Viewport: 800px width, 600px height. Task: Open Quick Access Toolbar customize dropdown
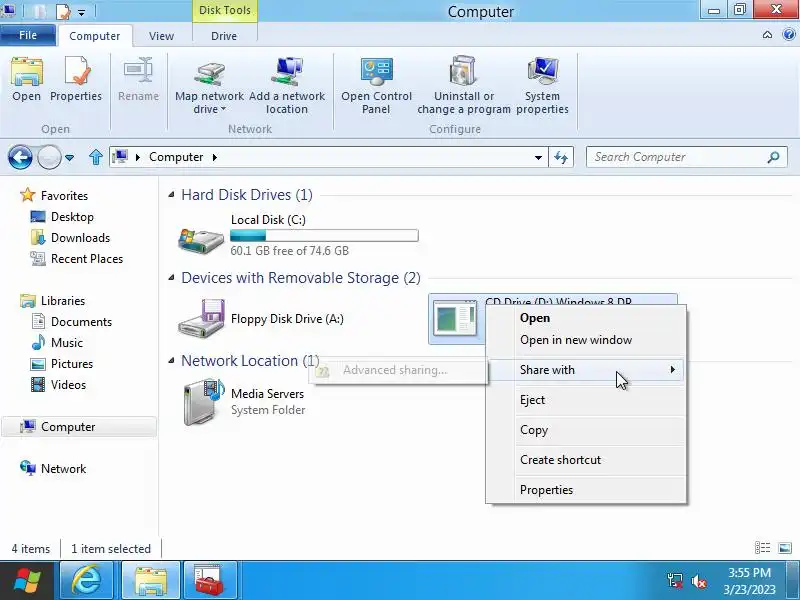click(x=82, y=12)
